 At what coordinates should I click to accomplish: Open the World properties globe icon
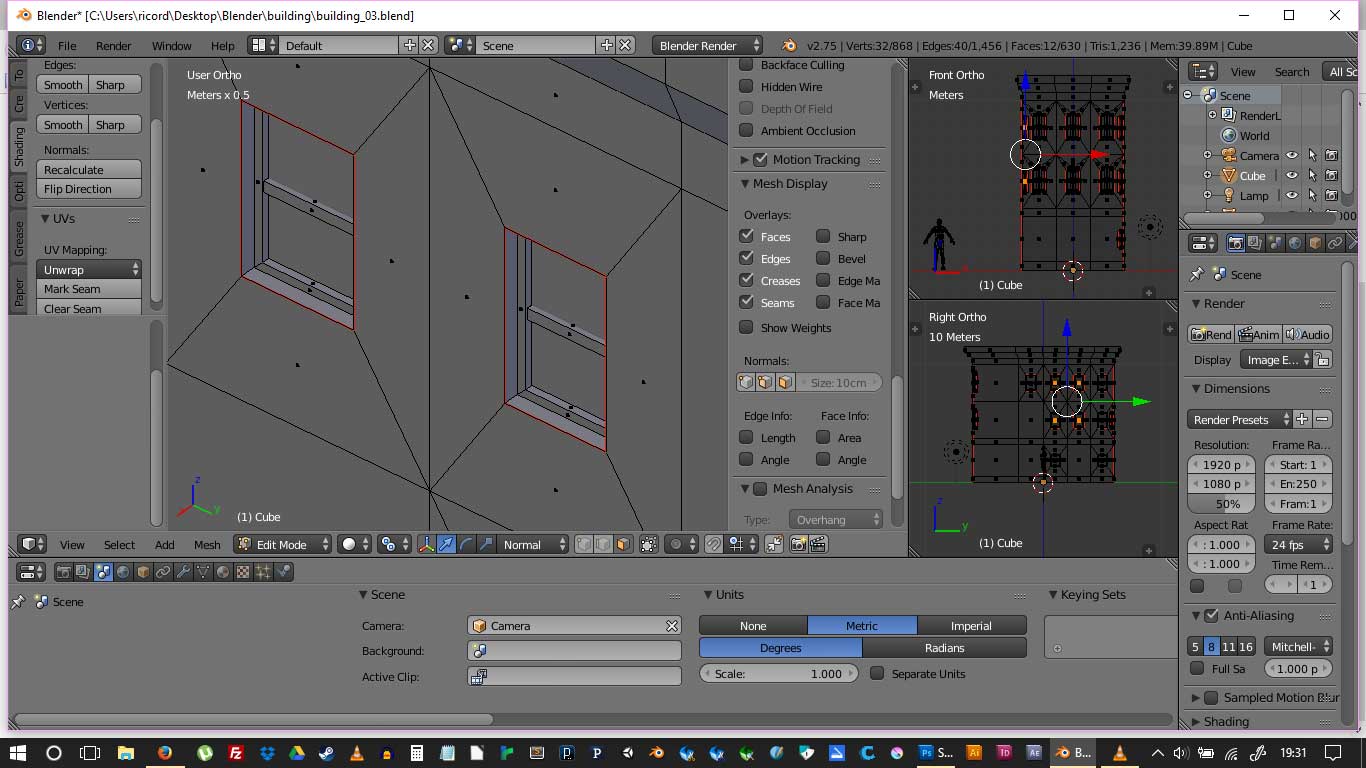click(x=123, y=572)
